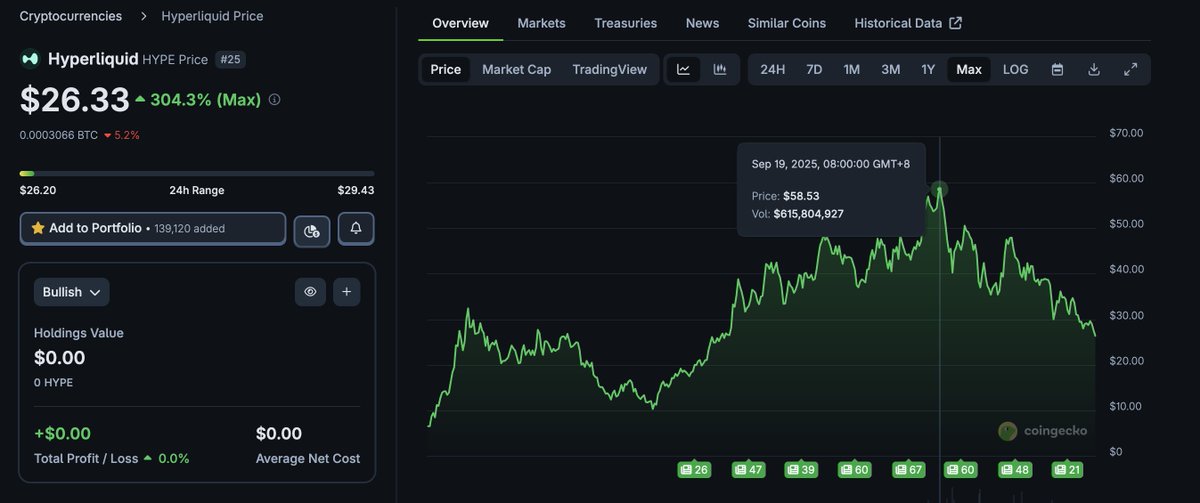The image size is (1200, 503).
Task: Open news marker labeled 47
Action: point(748,469)
